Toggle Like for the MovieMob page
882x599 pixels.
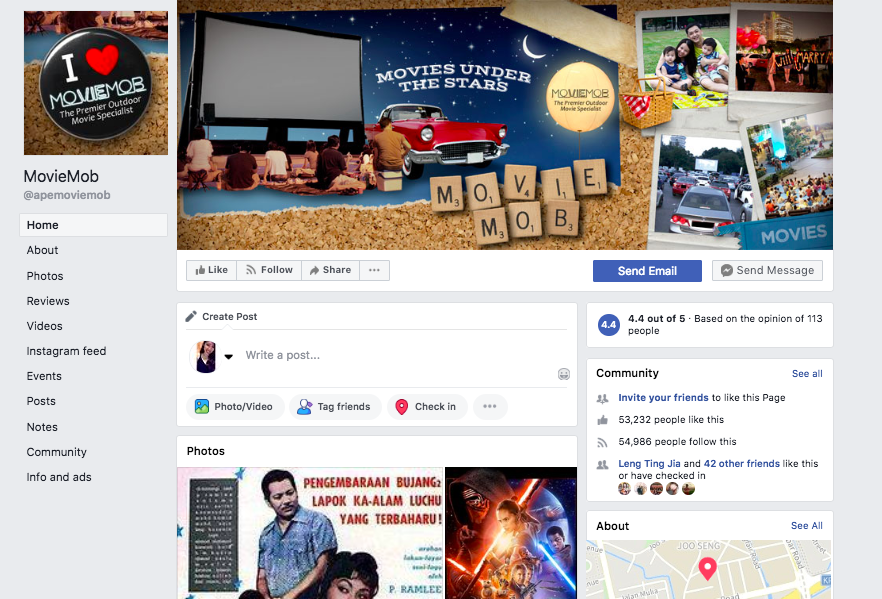tap(210, 270)
